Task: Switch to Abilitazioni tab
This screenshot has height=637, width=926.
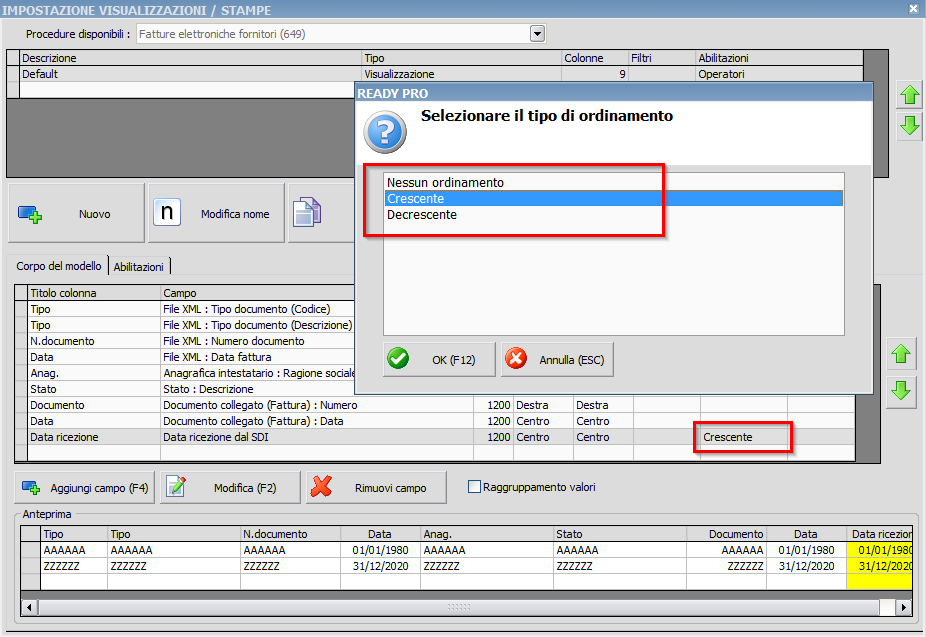Action: (x=139, y=267)
